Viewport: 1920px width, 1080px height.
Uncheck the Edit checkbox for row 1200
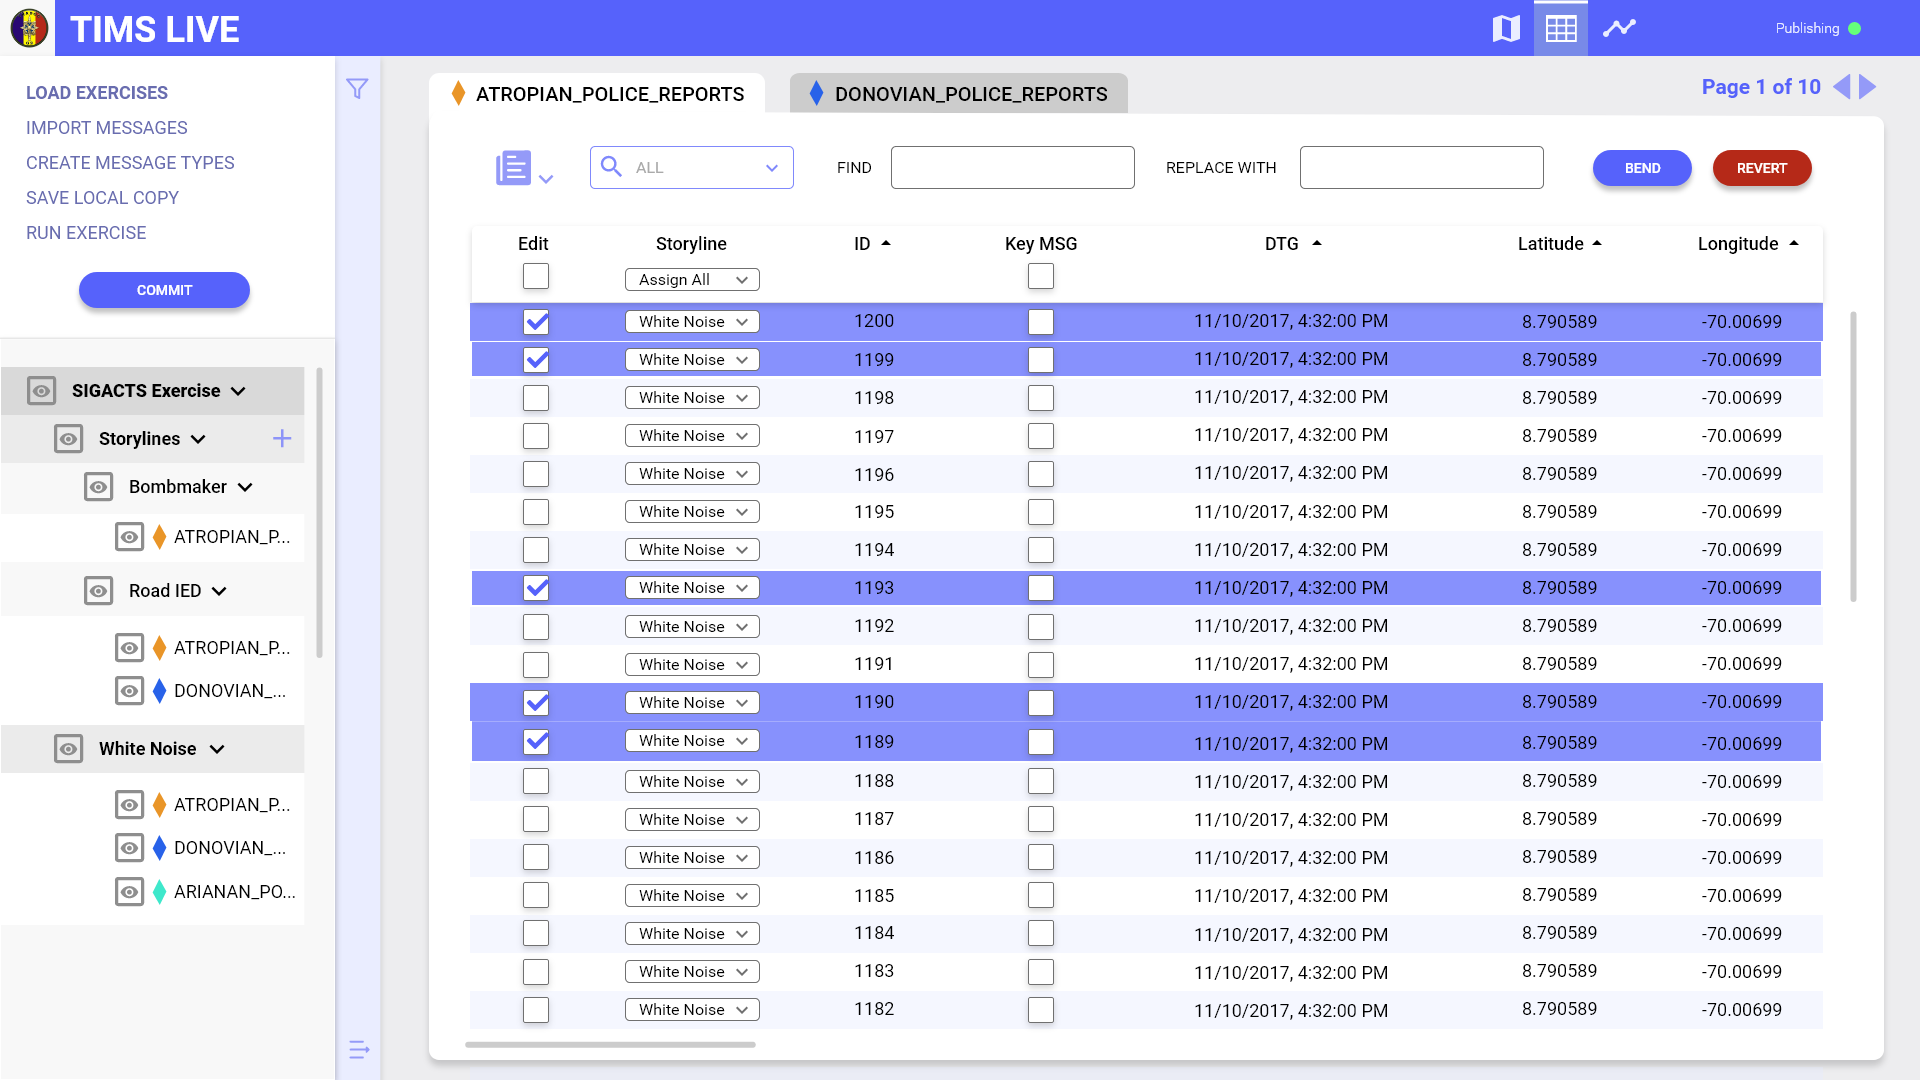536,322
